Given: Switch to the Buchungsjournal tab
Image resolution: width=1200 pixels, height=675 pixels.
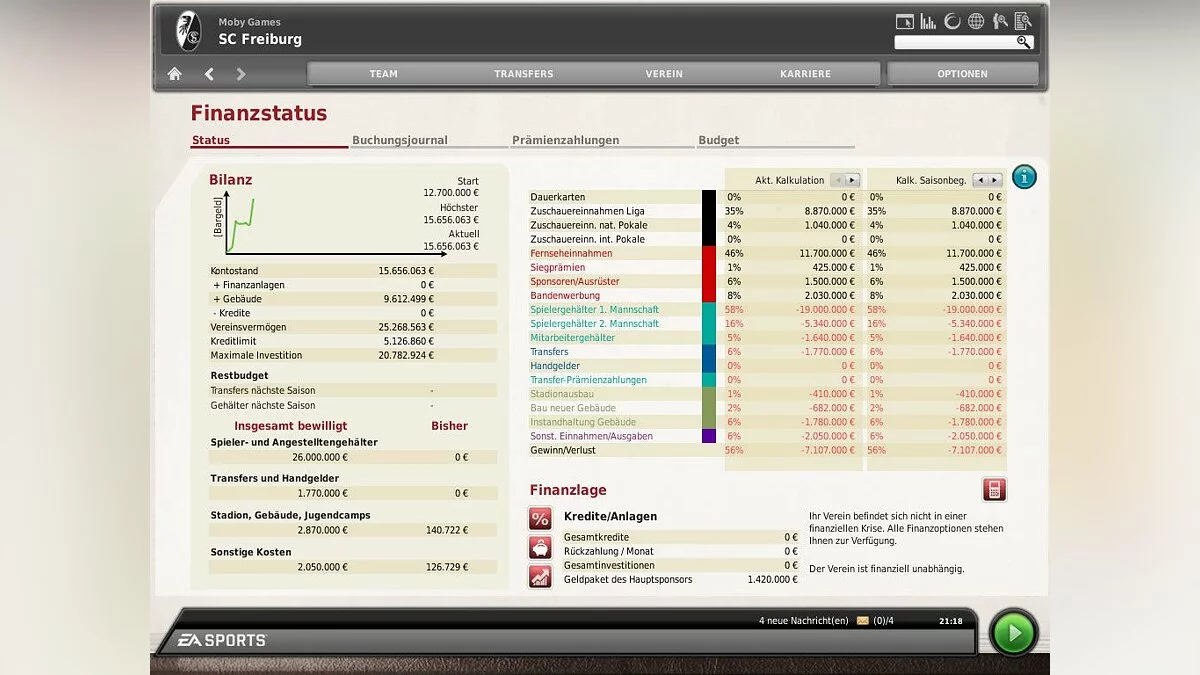Looking at the screenshot, I should tap(400, 141).
